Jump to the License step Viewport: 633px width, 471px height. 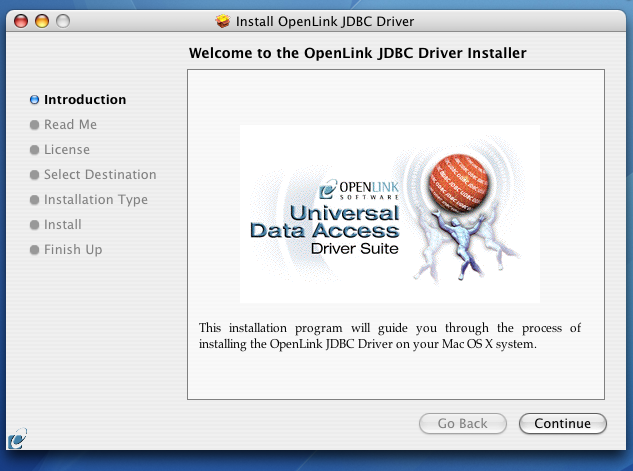[x=67, y=150]
